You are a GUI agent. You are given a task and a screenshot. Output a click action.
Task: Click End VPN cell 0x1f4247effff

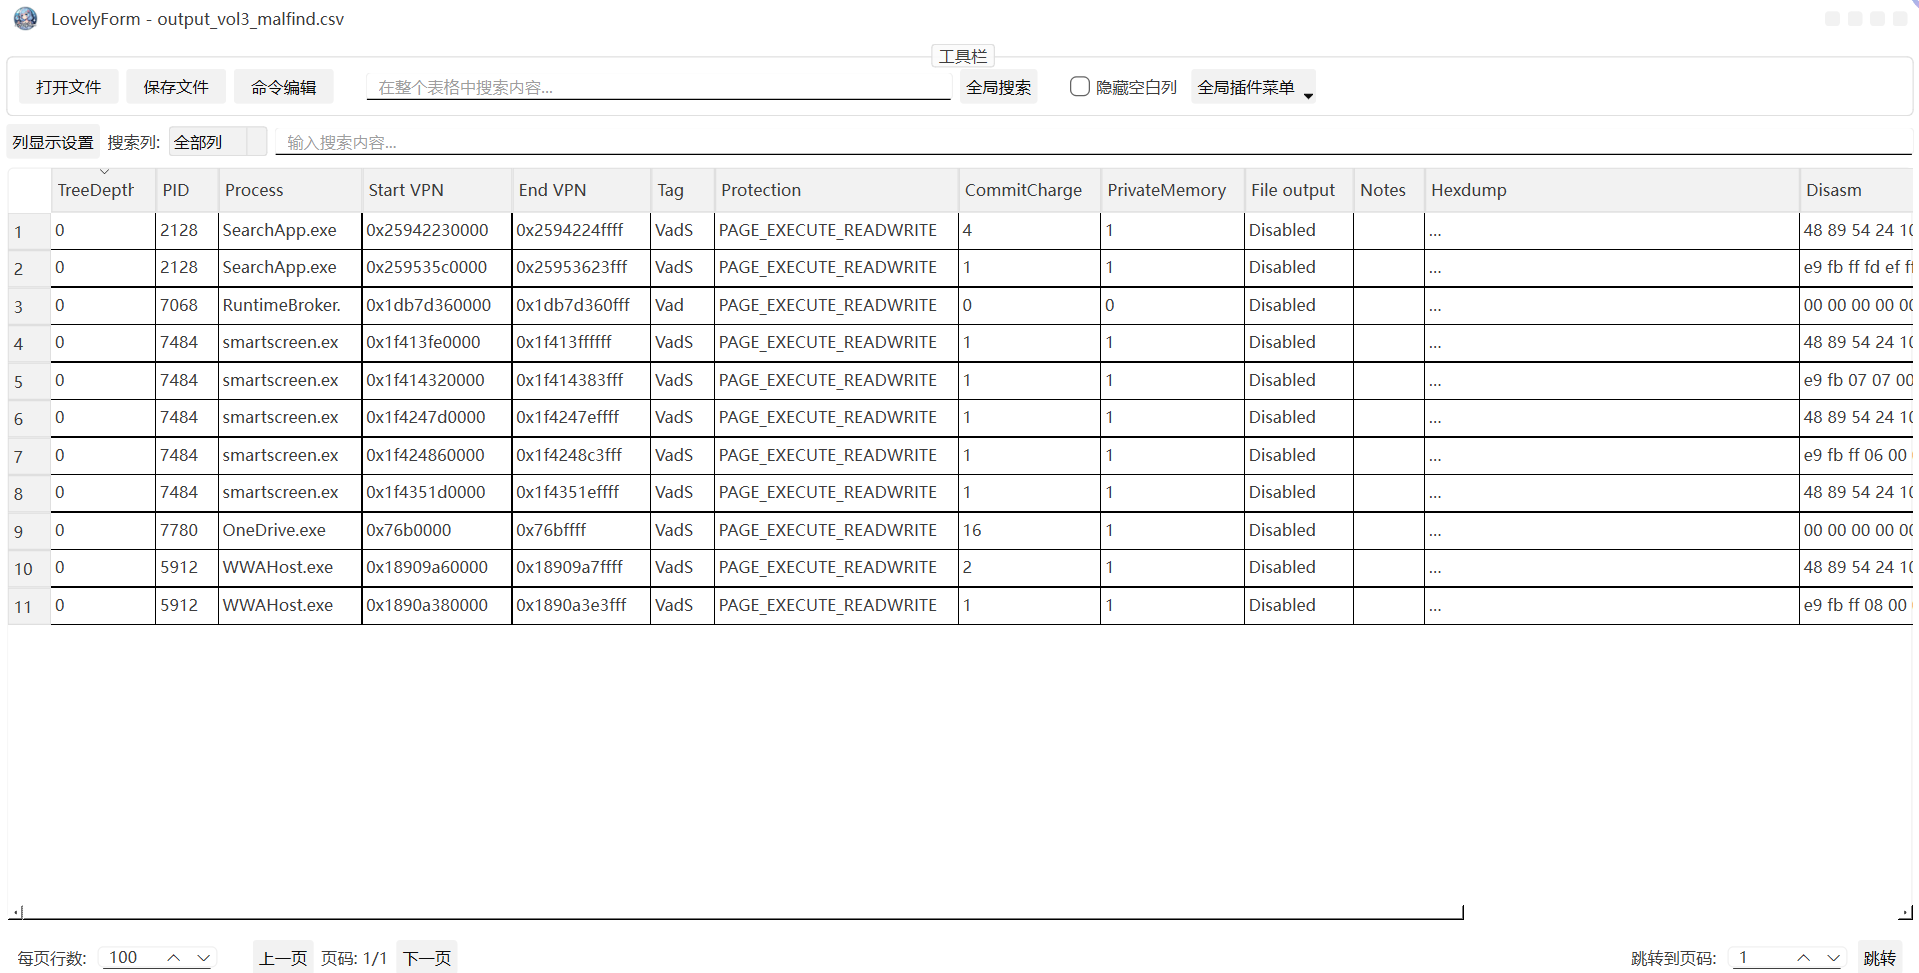[x=581, y=417]
